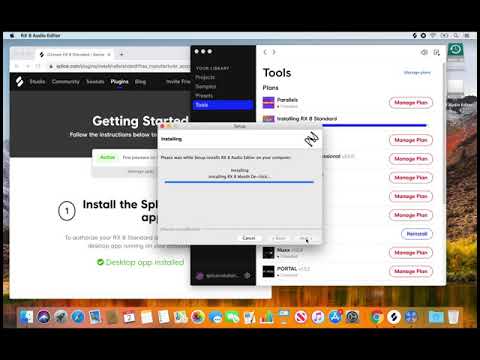This screenshot has height=360, width=480.
Task: Open Trash from the Dock
Action: (x=453, y=317)
